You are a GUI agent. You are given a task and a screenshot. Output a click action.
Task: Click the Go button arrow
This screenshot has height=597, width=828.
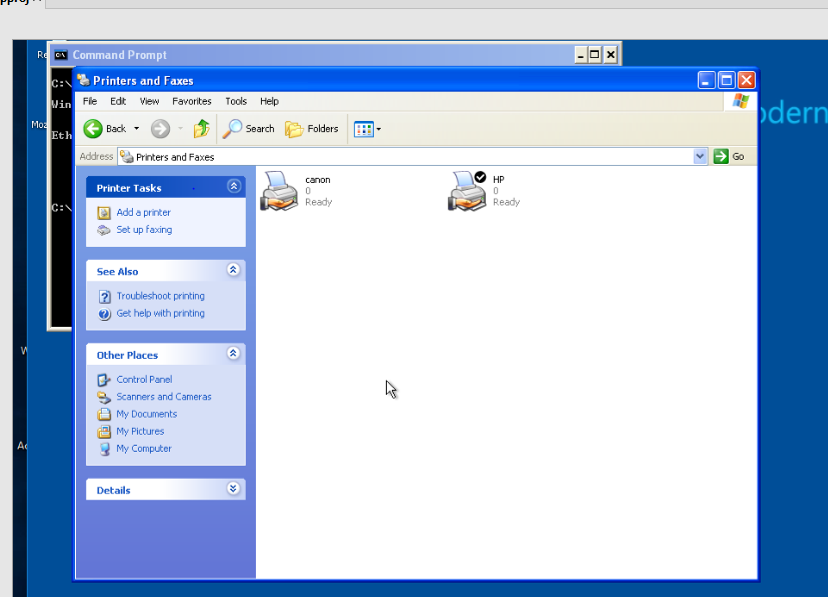[721, 156]
